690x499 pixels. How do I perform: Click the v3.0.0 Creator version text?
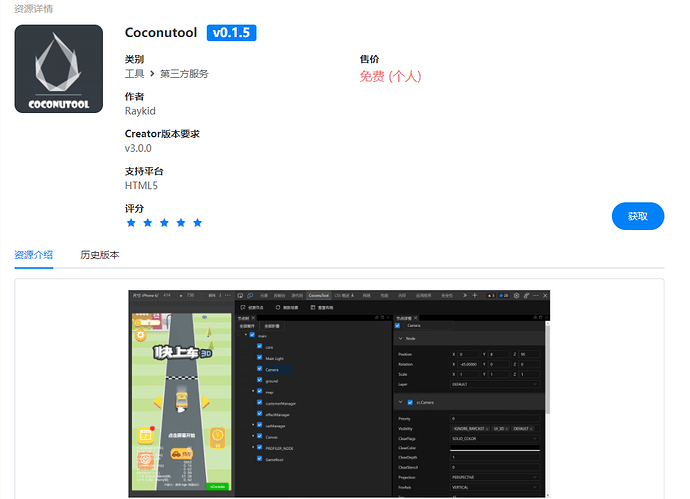coord(138,148)
